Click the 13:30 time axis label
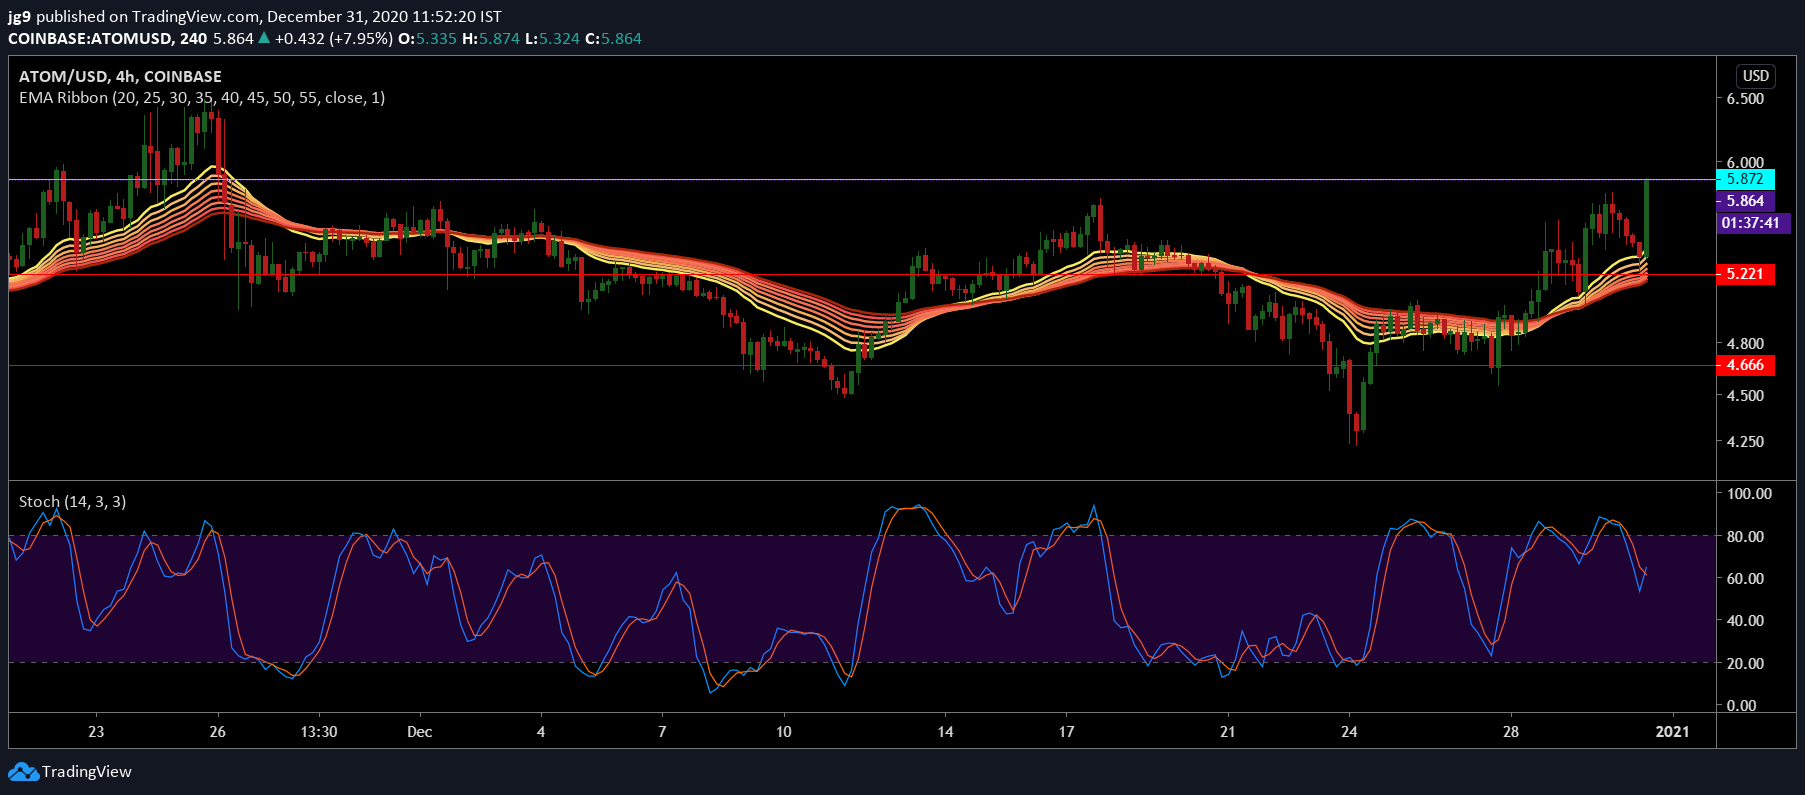This screenshot has width=1805, height=795. 319,732
